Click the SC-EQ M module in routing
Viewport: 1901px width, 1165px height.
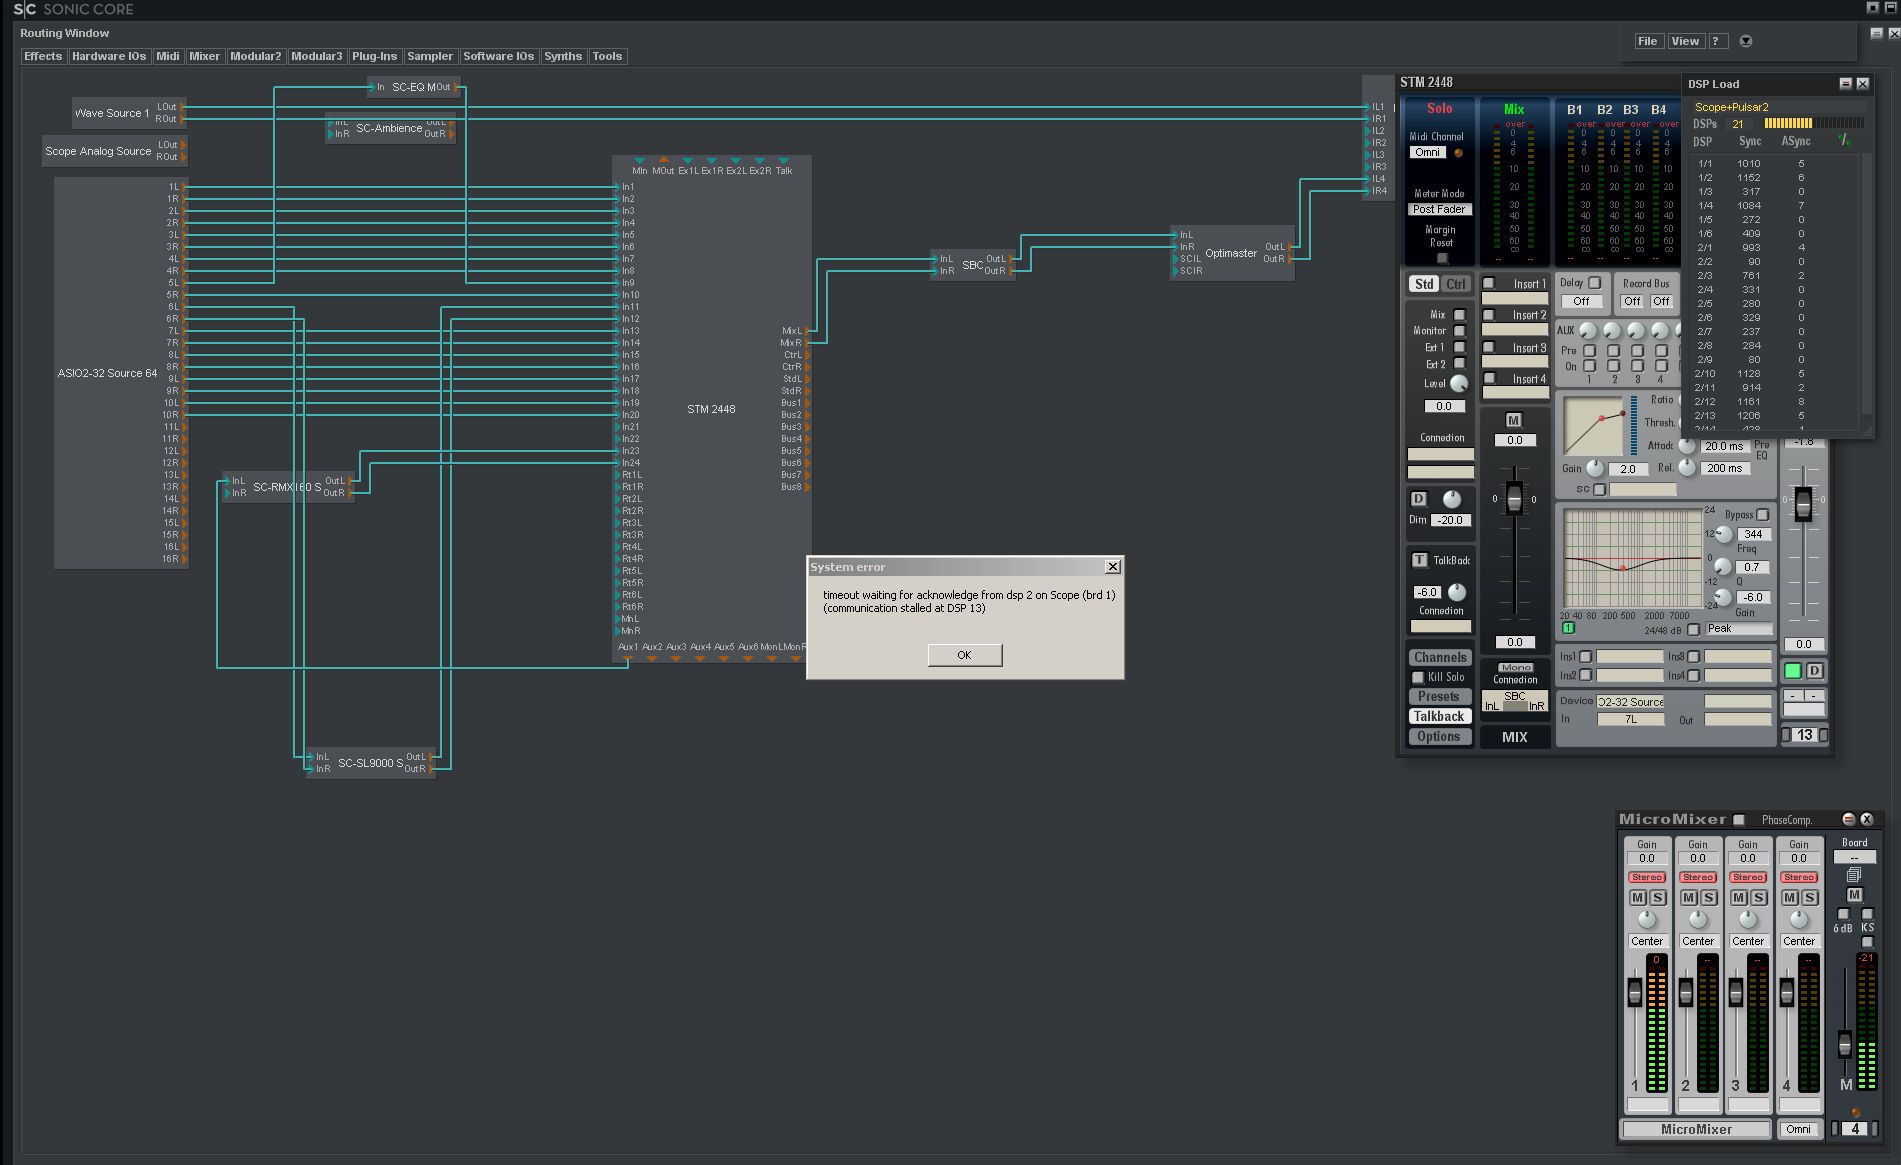pyautogui.click(x=414, y=87)
